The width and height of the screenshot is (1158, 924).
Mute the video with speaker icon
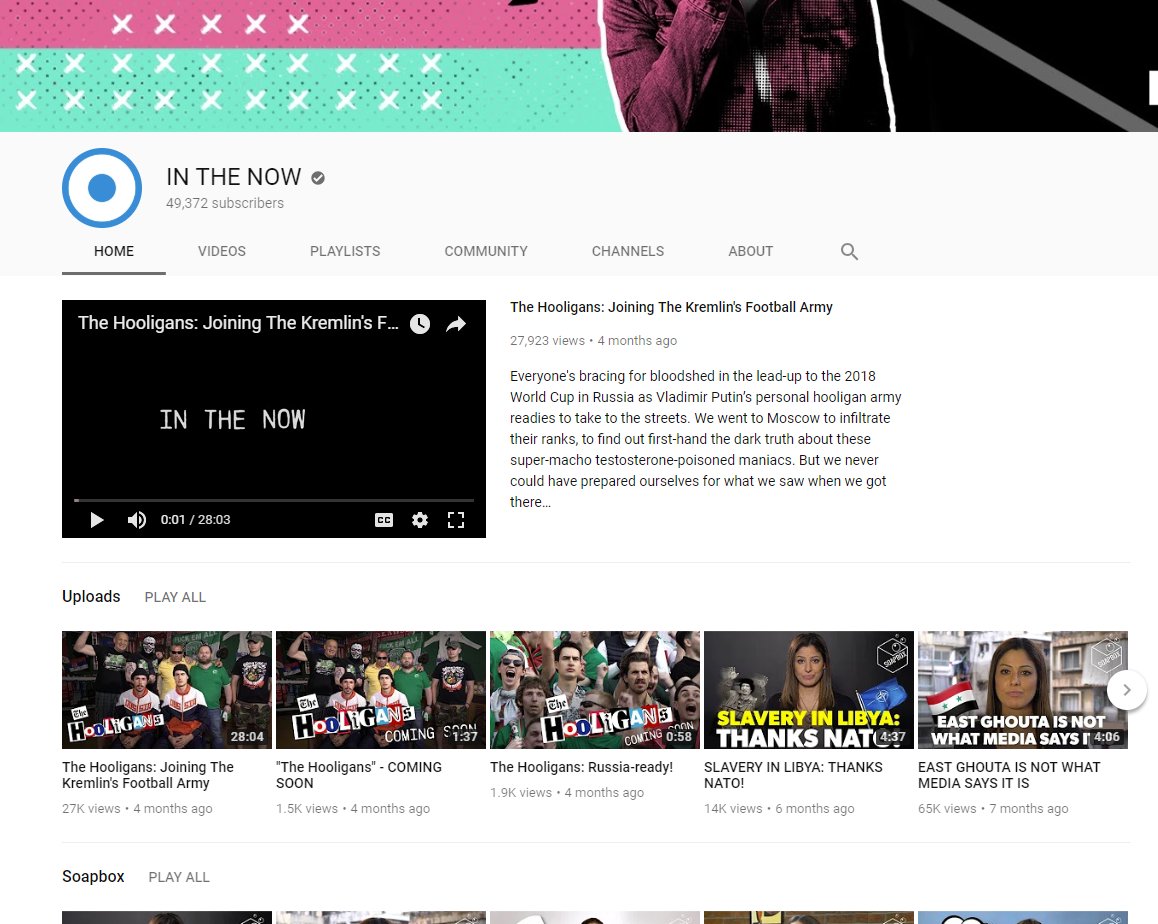coord(137,520)
